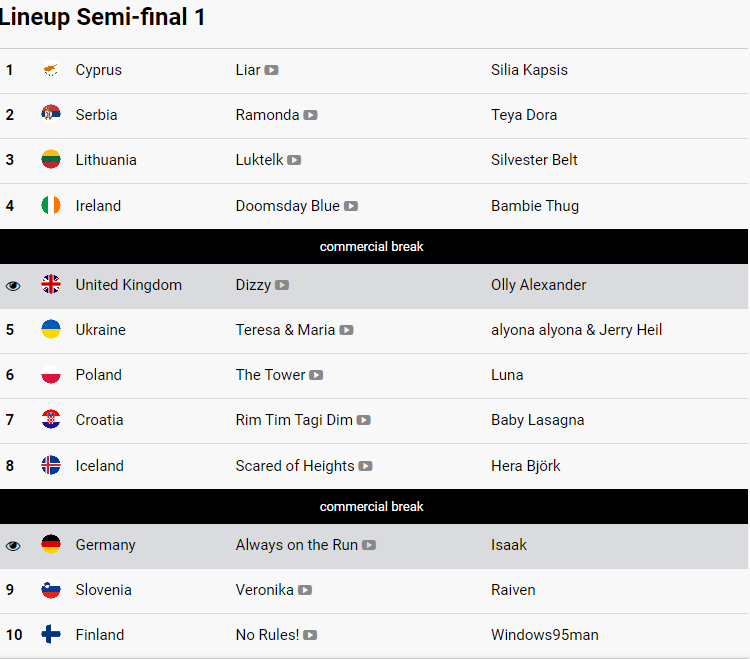
Task: Click the eye icon for United Kingdom
Action: [x=13, y=286]
